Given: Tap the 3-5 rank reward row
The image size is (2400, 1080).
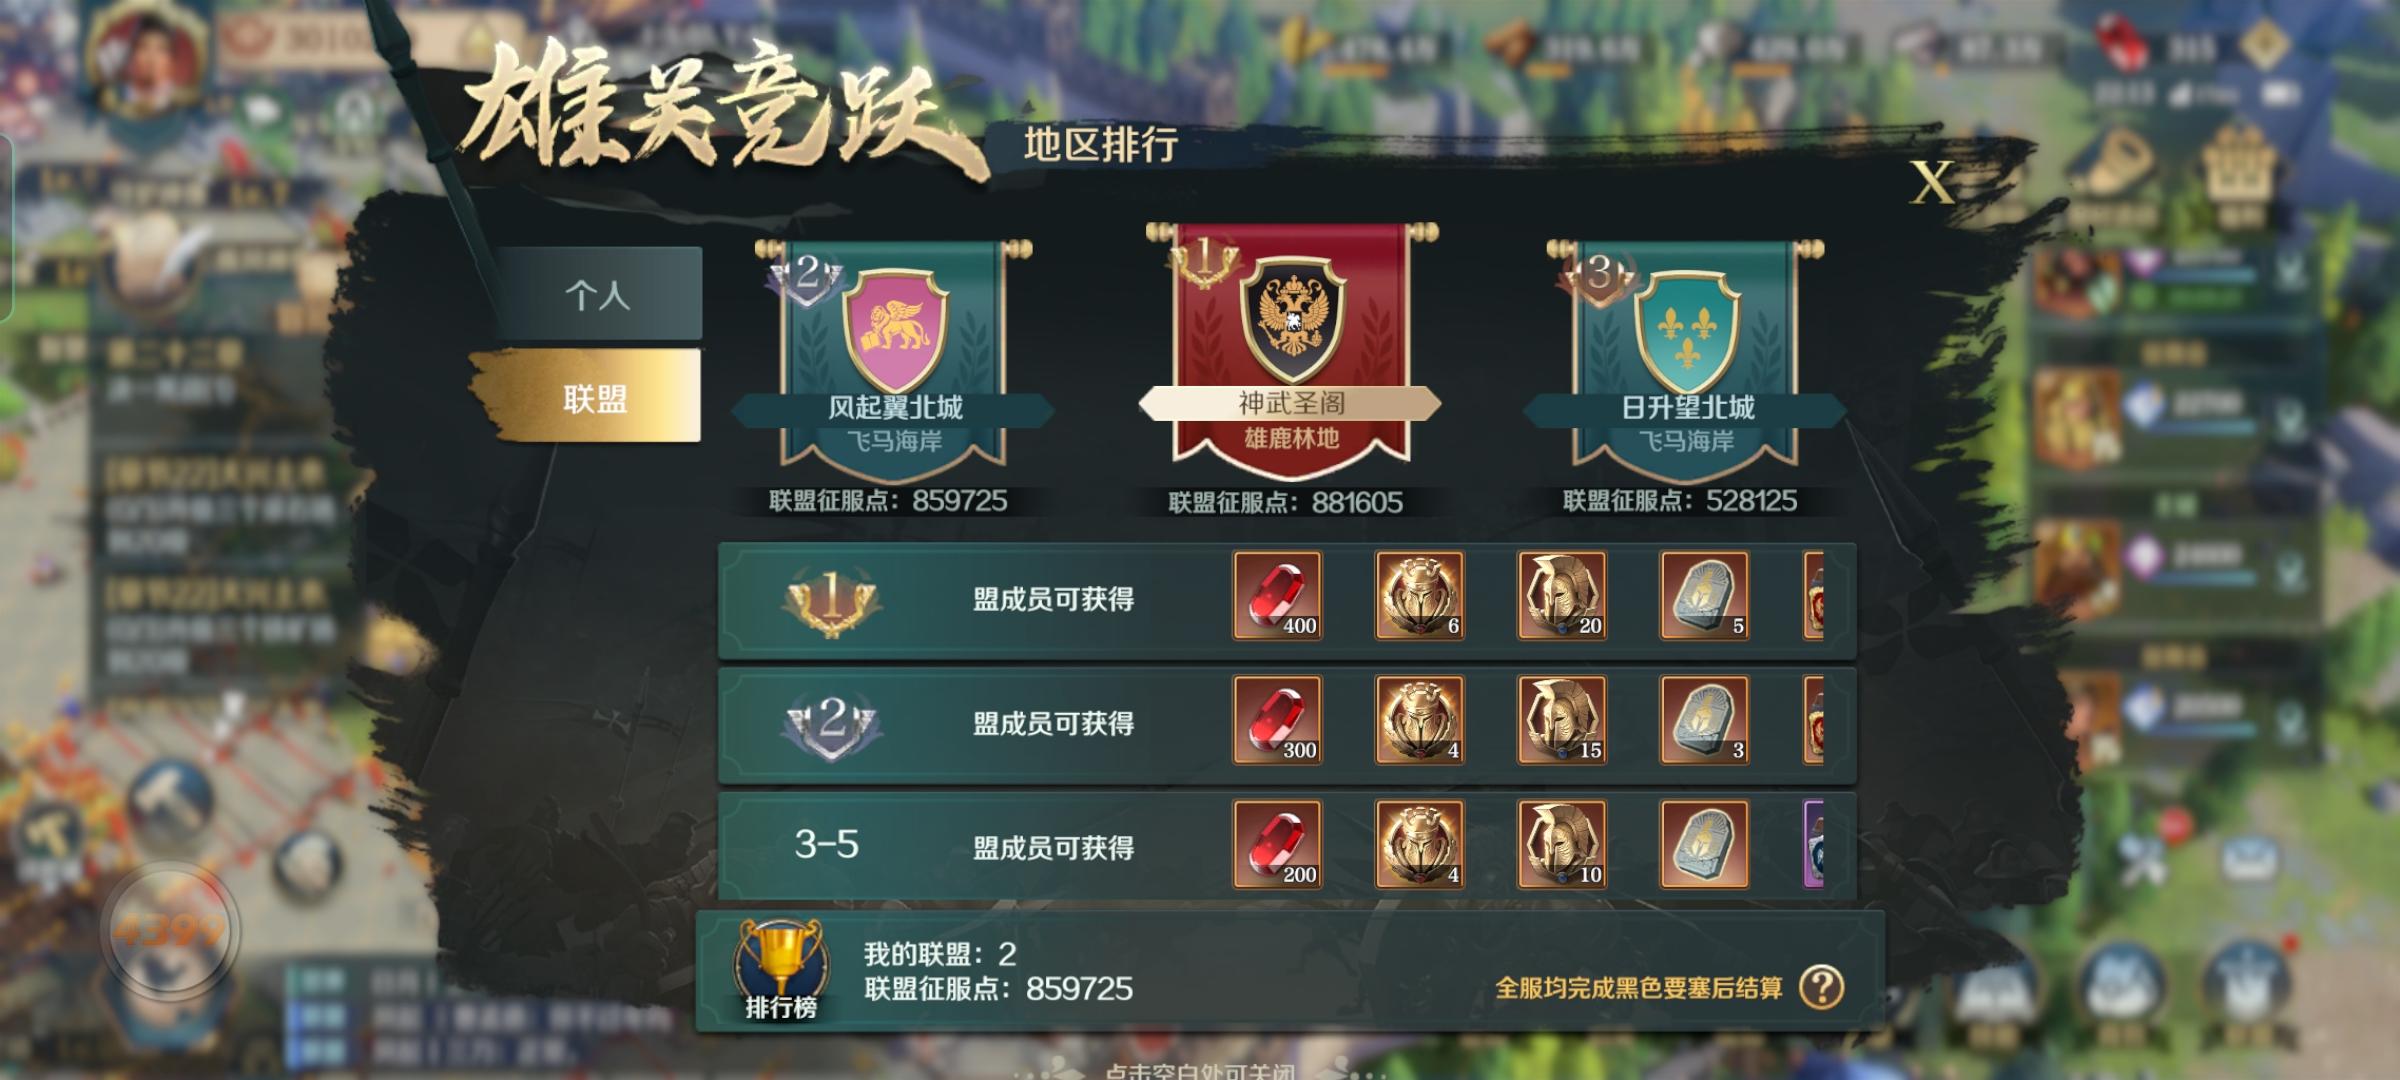Looking at the screenshot, I should tap(1287, 846).
